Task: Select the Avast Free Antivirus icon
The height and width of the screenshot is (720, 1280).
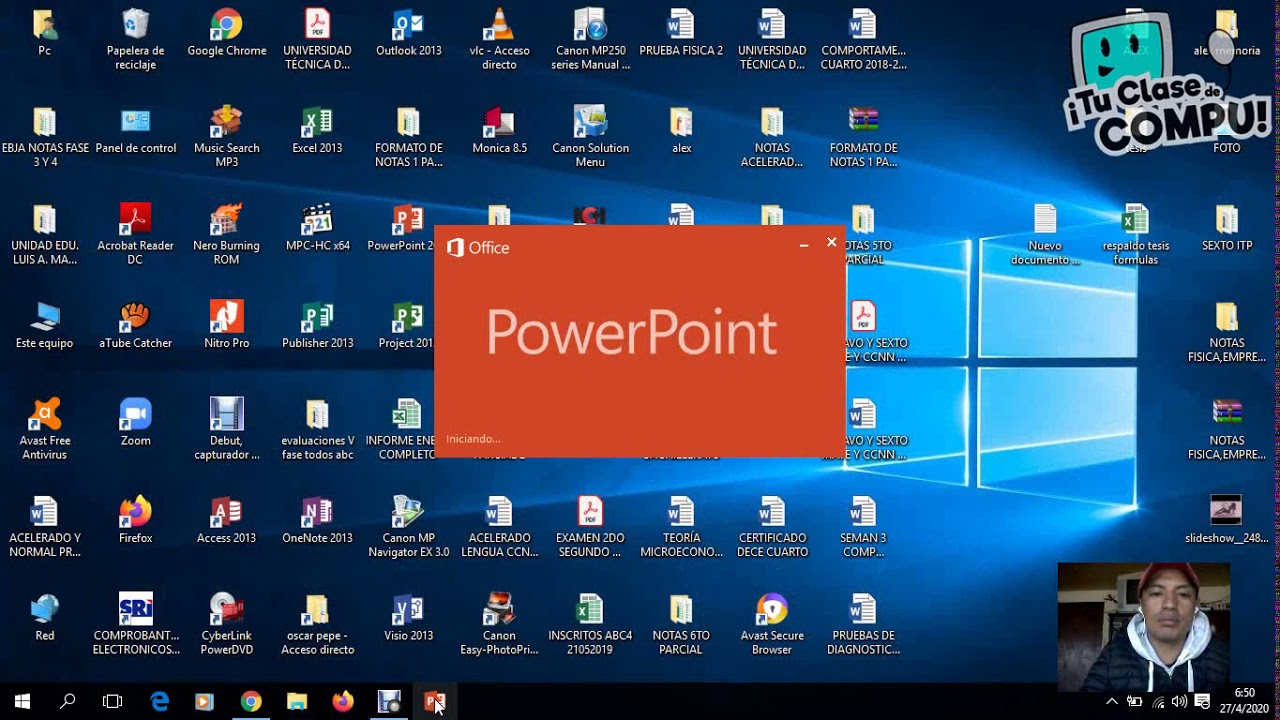Action: coord(45,430)
